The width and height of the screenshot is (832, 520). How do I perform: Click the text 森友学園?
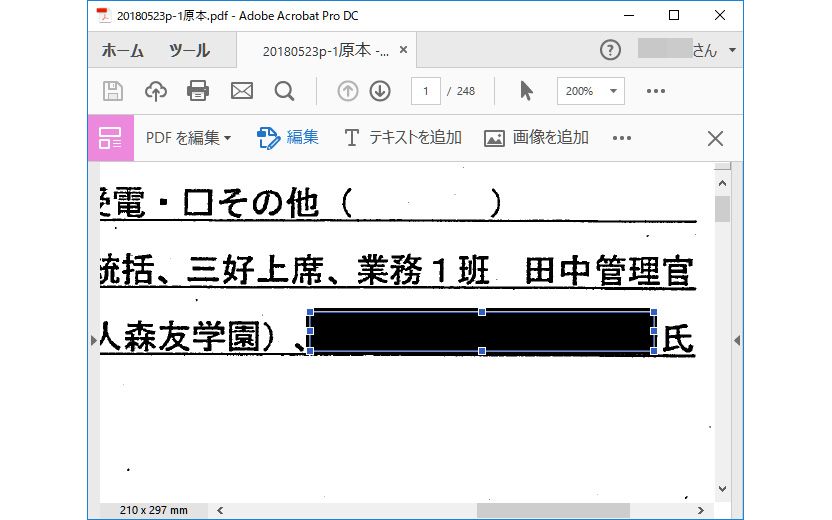tap(192, 336)
